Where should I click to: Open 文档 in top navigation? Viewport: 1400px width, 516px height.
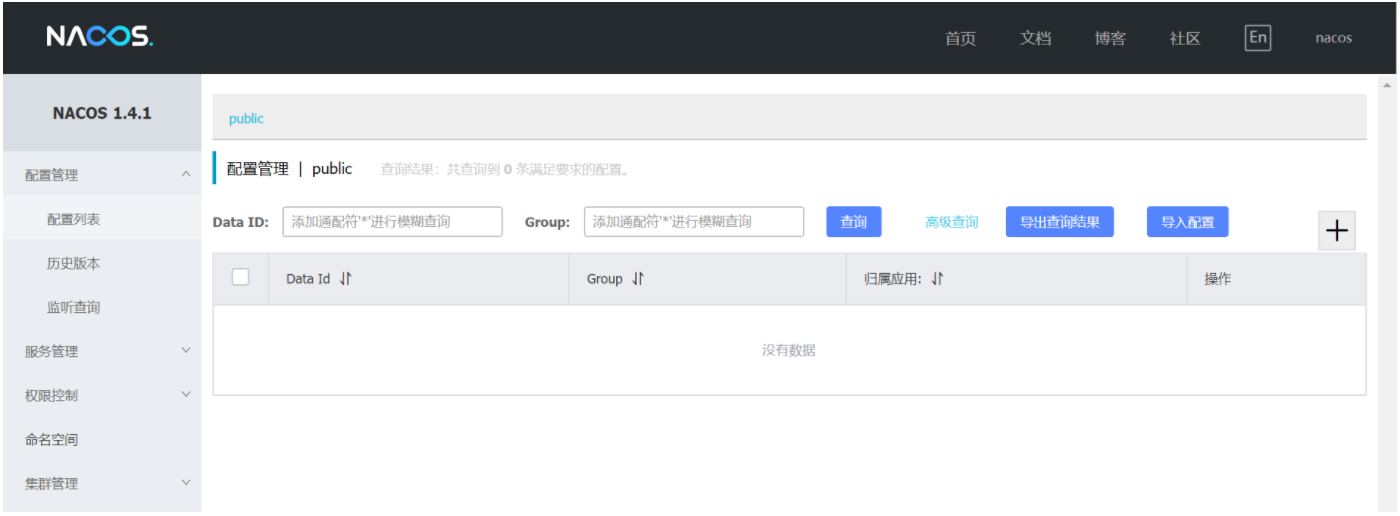click(x=1035, y=38)
